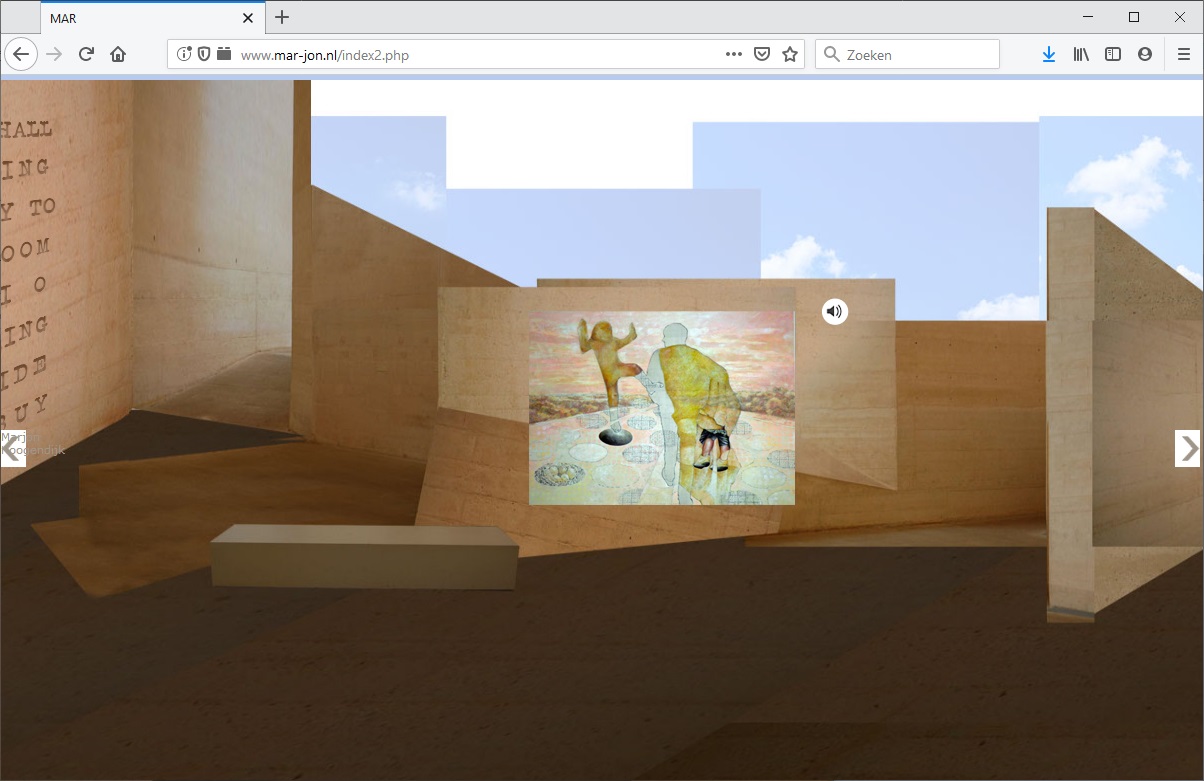Save page to Pocket

[x=762, y=55]
